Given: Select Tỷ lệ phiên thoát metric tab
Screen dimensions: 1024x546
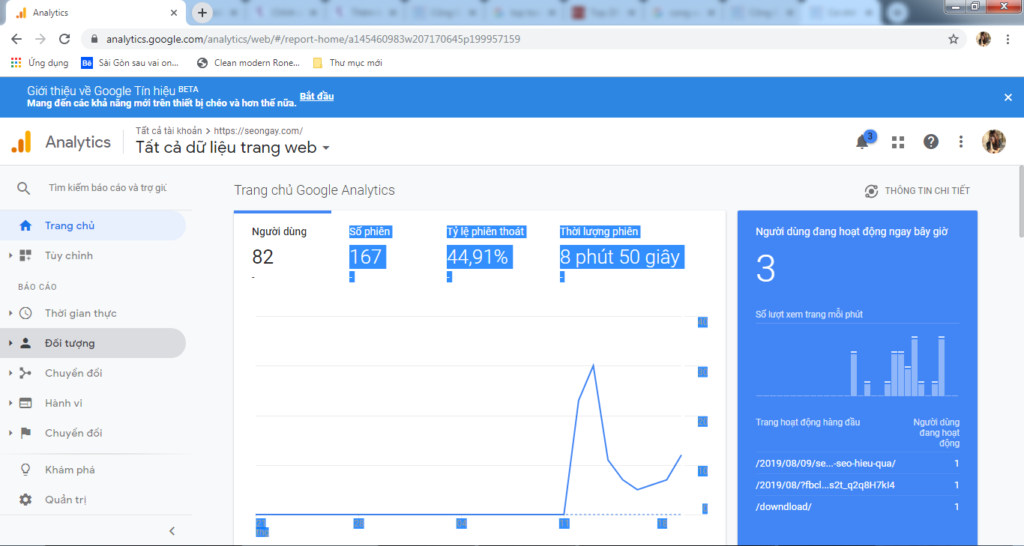Looking at the screenshot, I should click(x=485, y=255).
